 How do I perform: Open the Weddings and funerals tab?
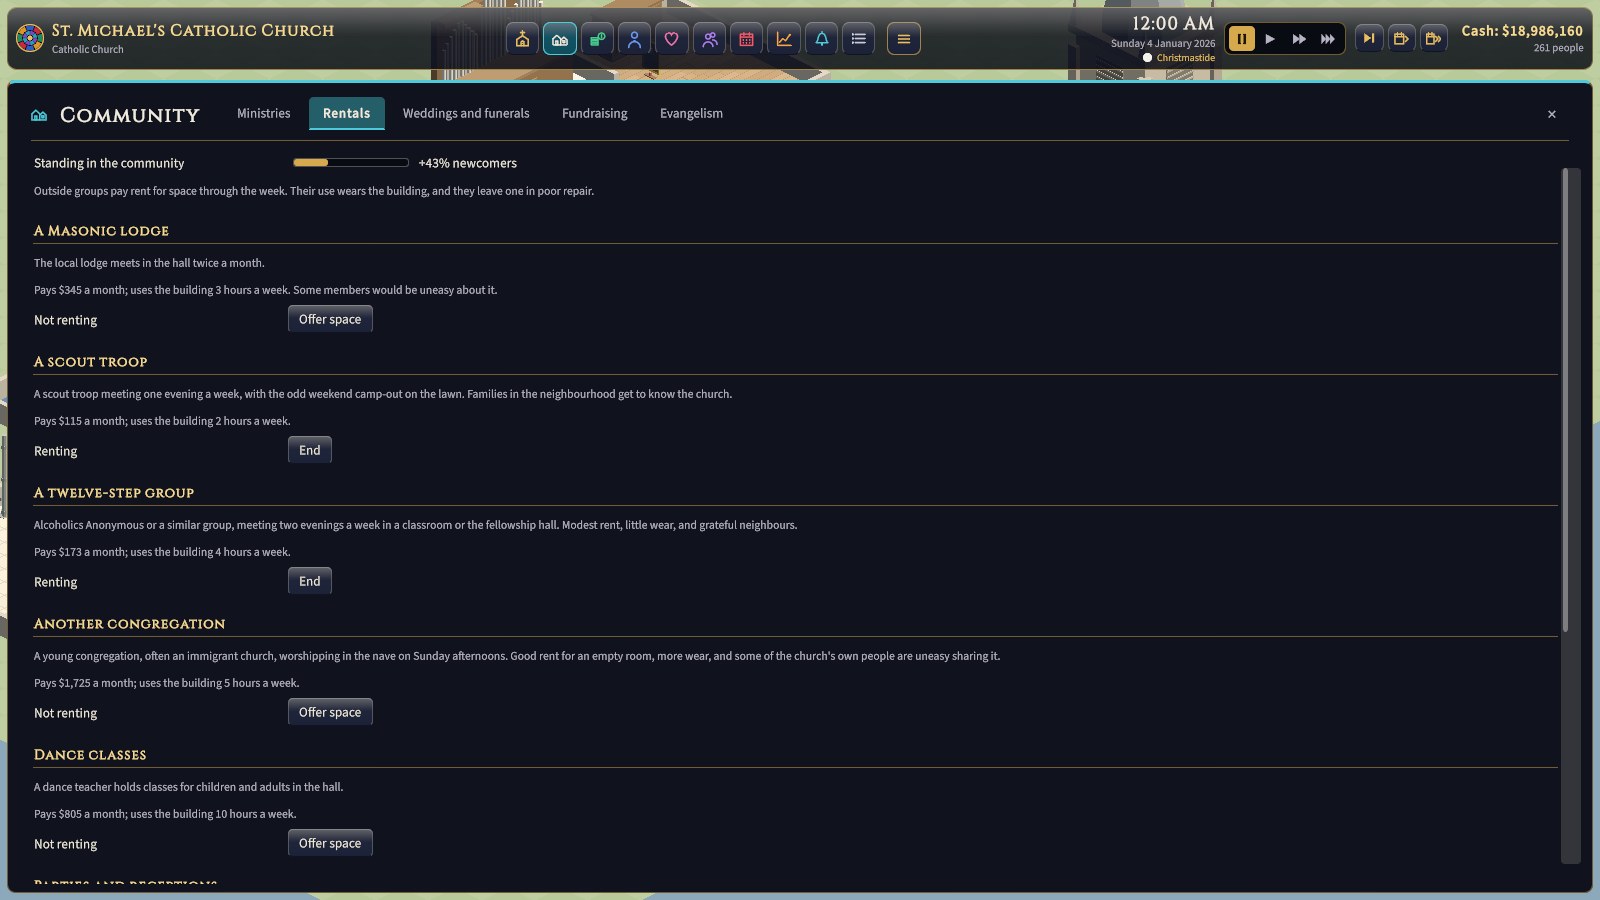(x=466, y=113)
